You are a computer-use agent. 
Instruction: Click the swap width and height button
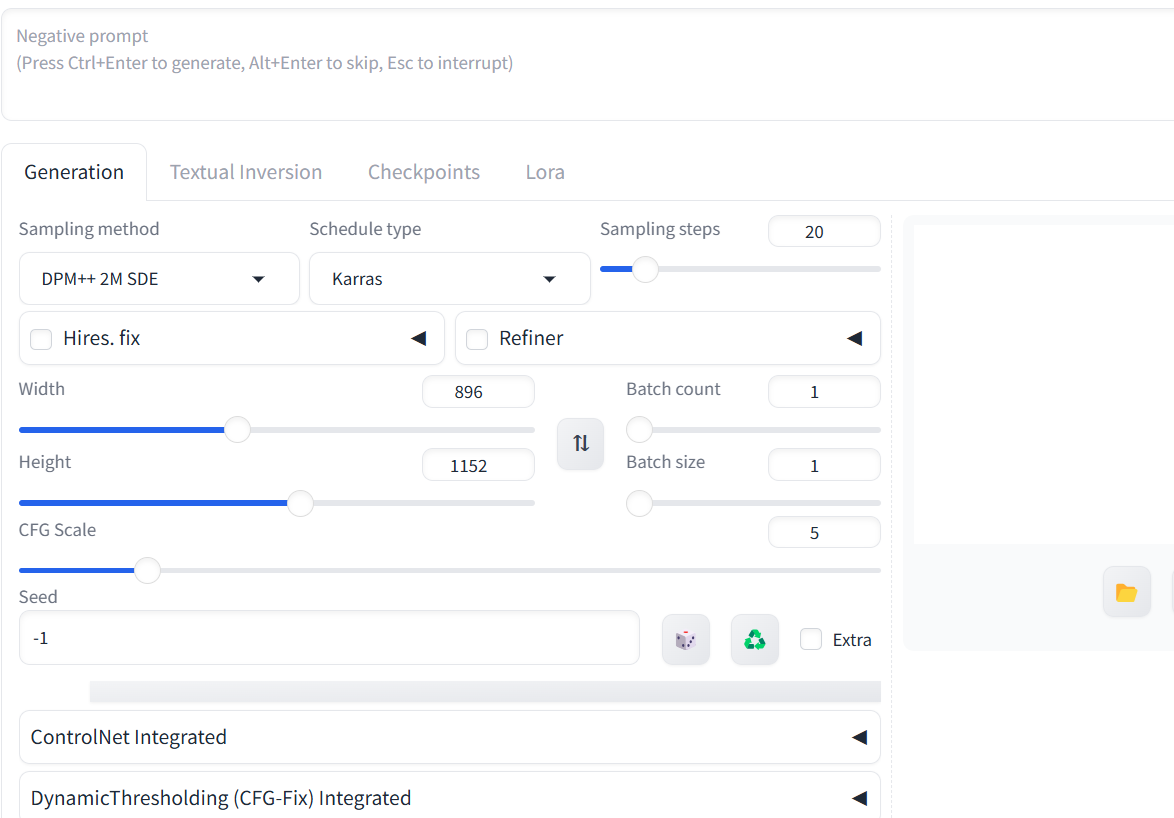[x=580, y=444]
